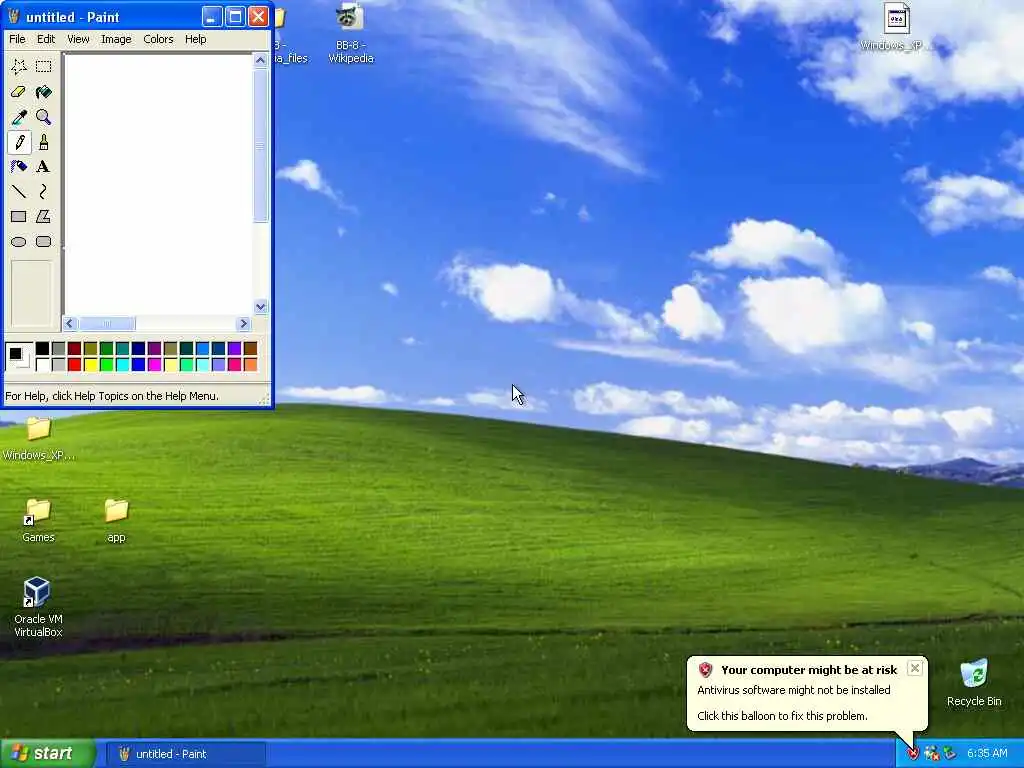Pick the bright red palette color
Viewport: 1024px width, 768px height.
tap(74, 364)
